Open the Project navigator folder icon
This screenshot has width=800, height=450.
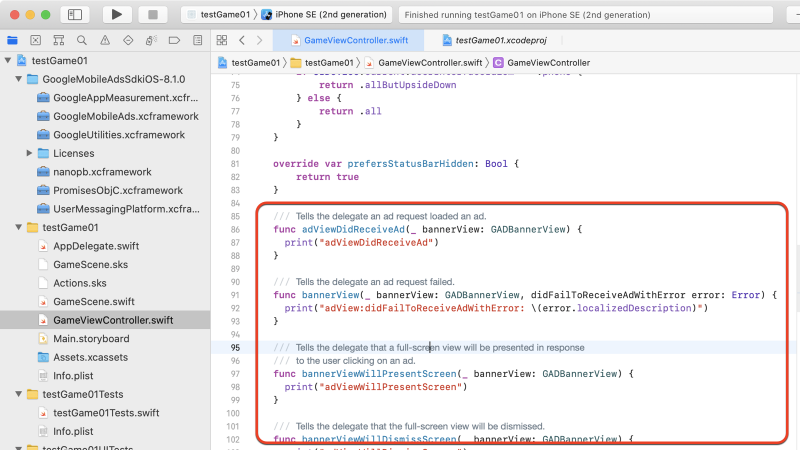12,40
